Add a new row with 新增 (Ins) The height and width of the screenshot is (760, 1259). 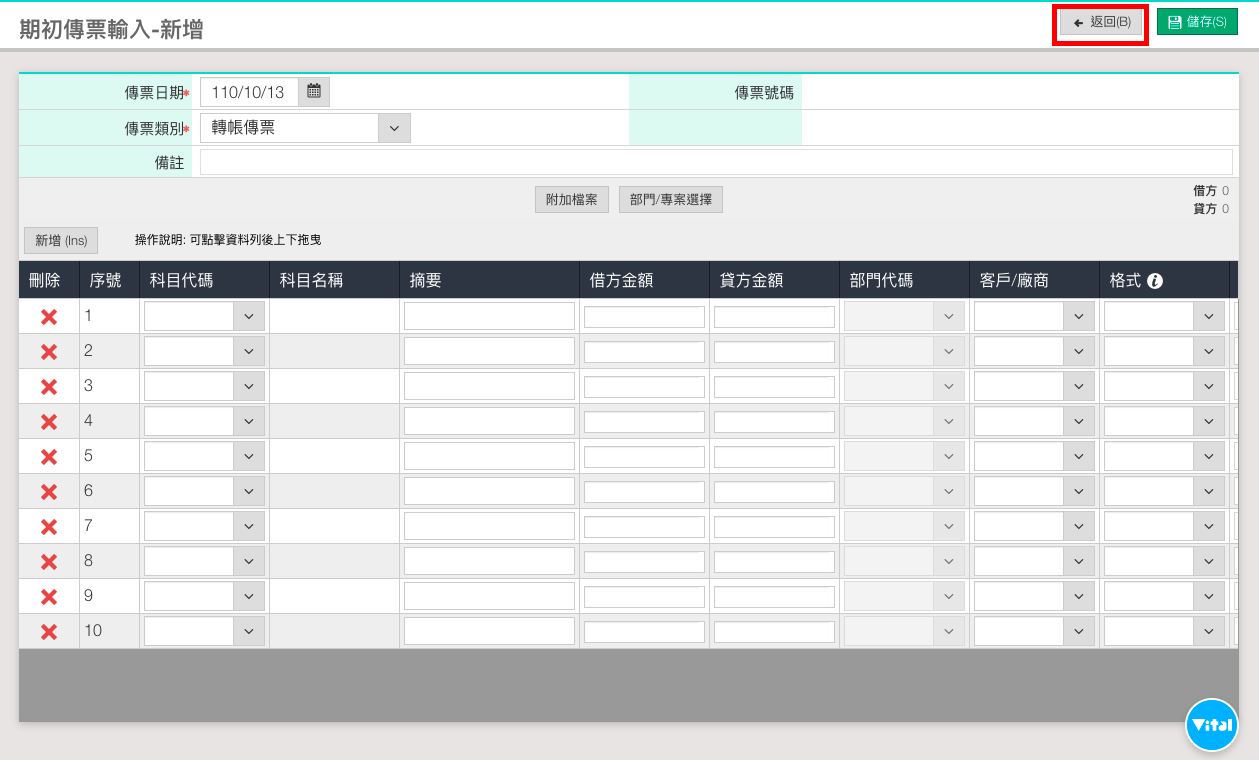[x=61, y=240]
